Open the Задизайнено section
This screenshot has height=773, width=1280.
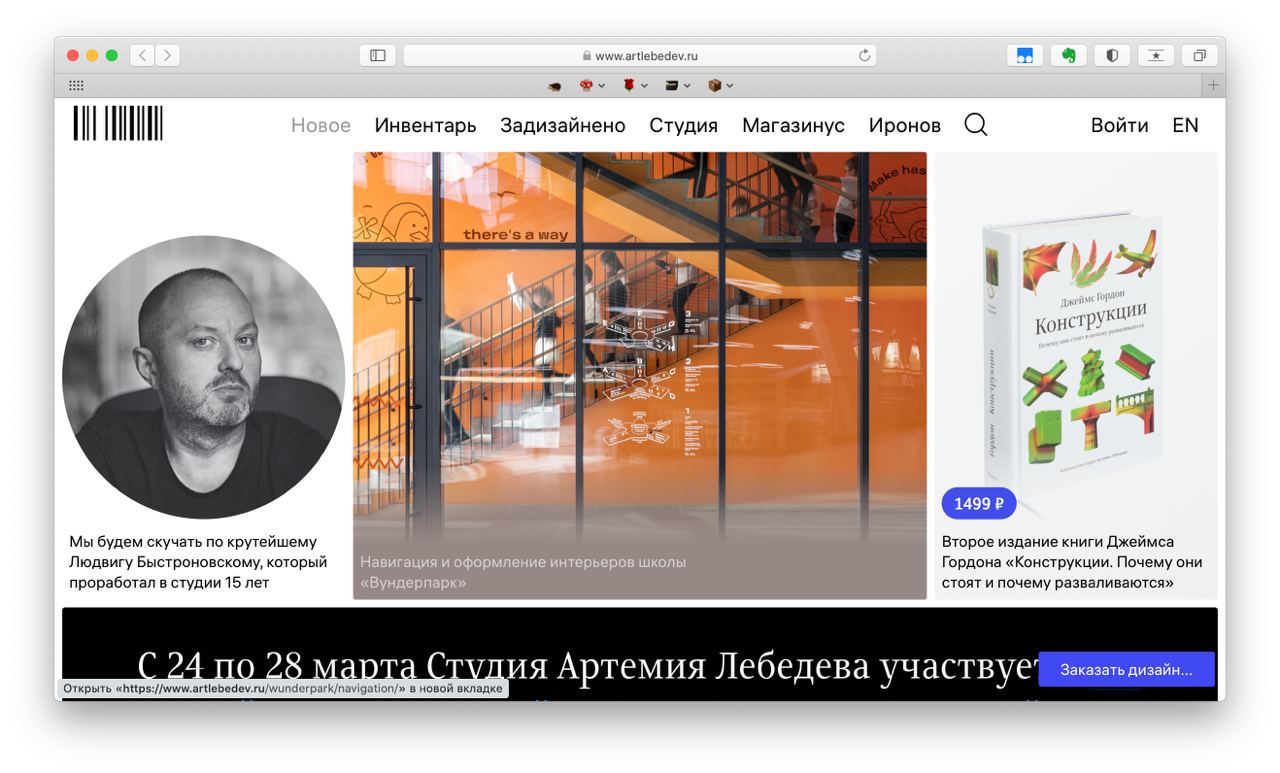pyautogui.click(x=563, y=125)
